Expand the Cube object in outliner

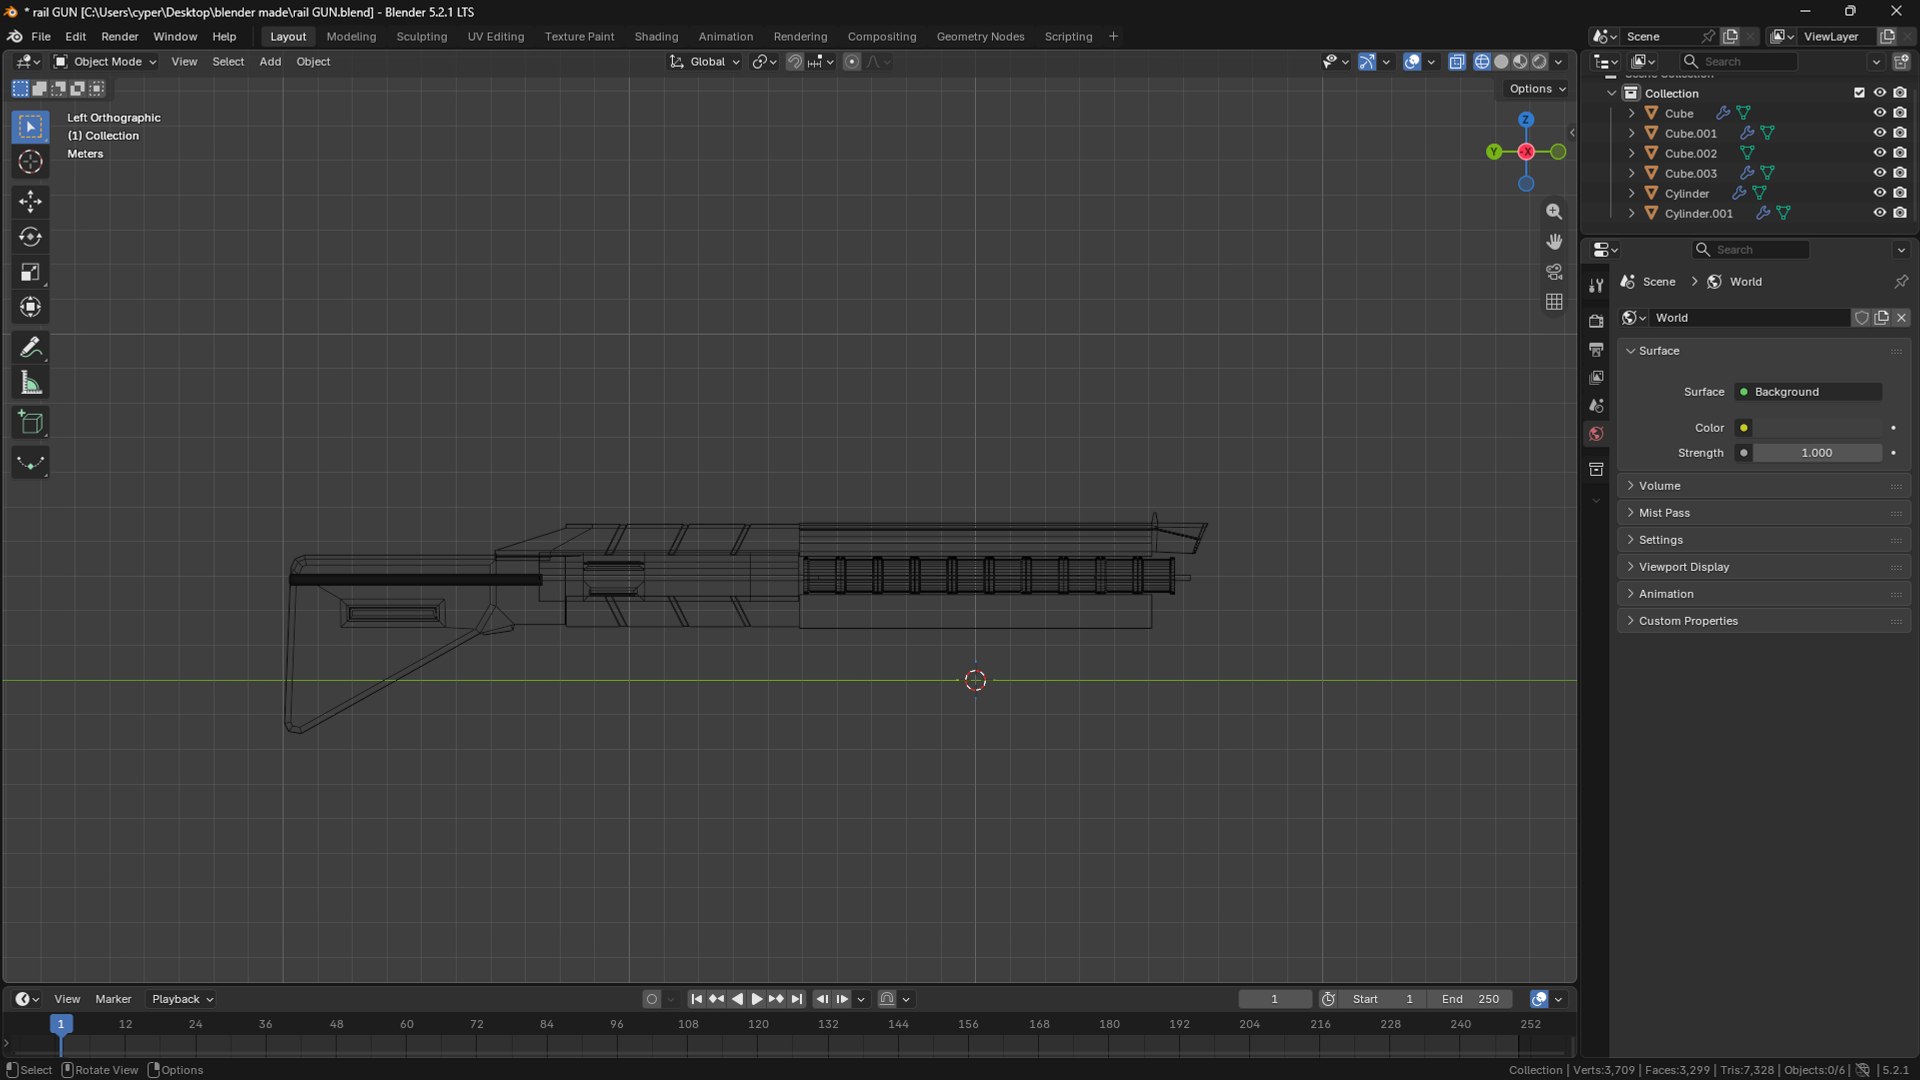click(x=1632, y=113)
